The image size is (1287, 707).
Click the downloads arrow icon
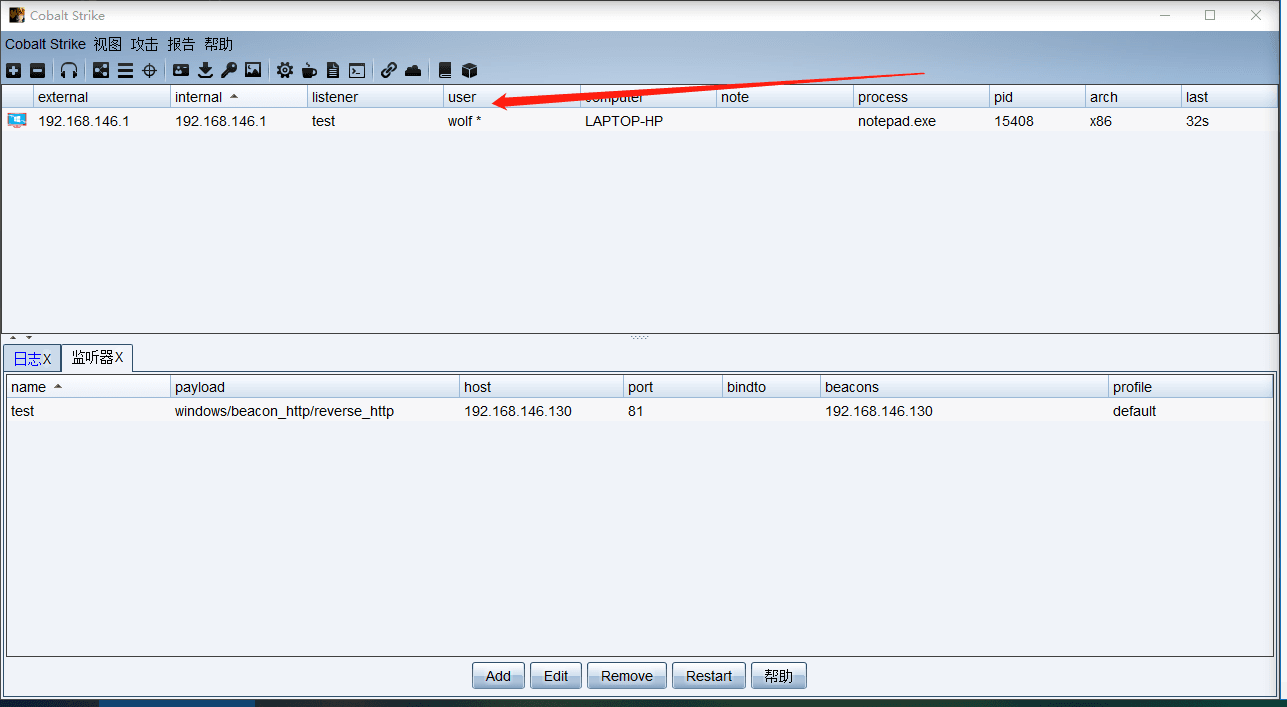click(x=205, y=70)
